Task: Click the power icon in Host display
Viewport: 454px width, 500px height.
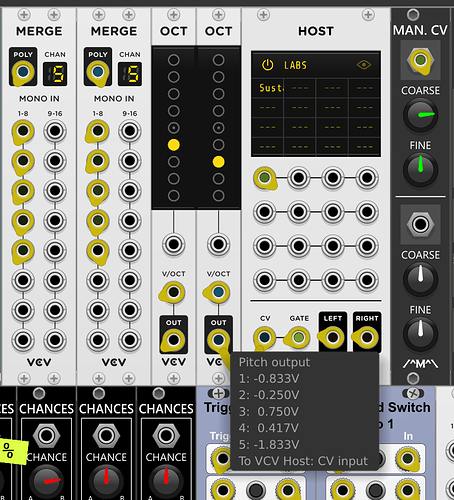Action: tap(267, 65)
